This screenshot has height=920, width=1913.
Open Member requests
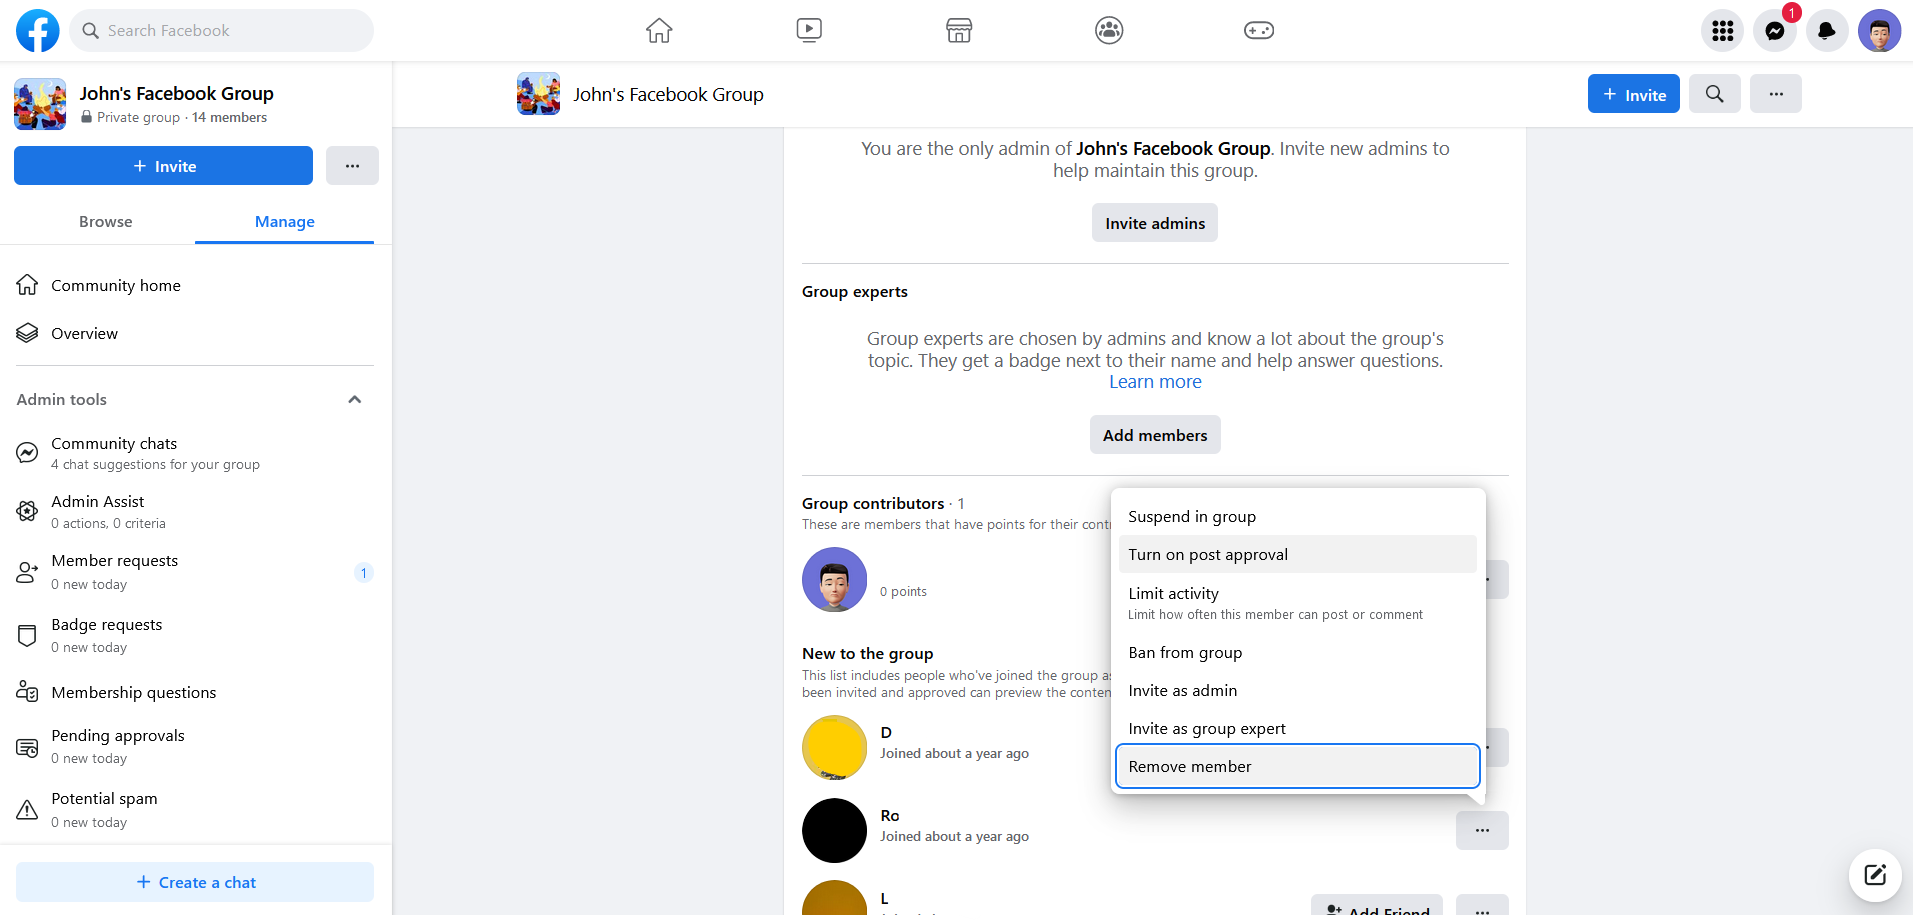tap(195, 571)
